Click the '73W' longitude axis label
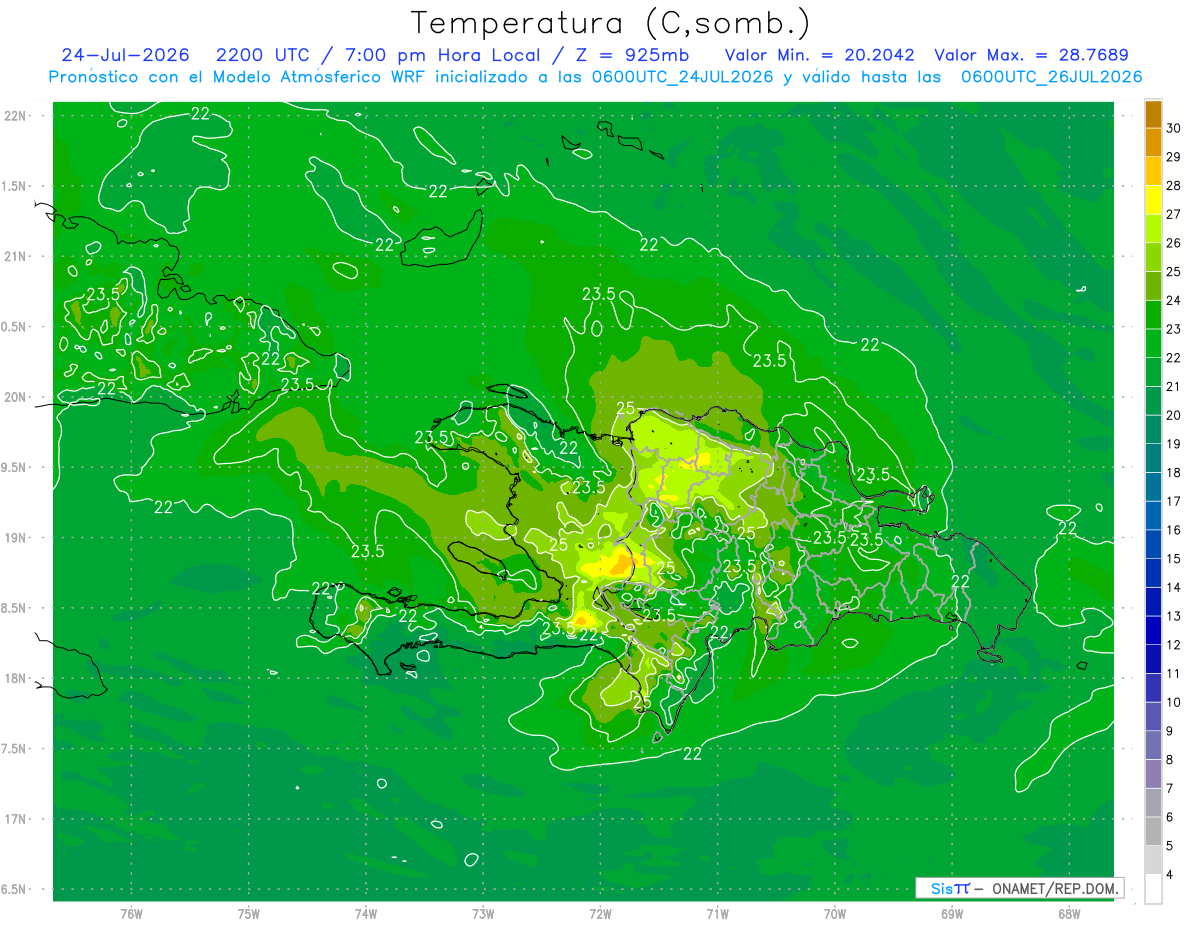 [483, 913]
